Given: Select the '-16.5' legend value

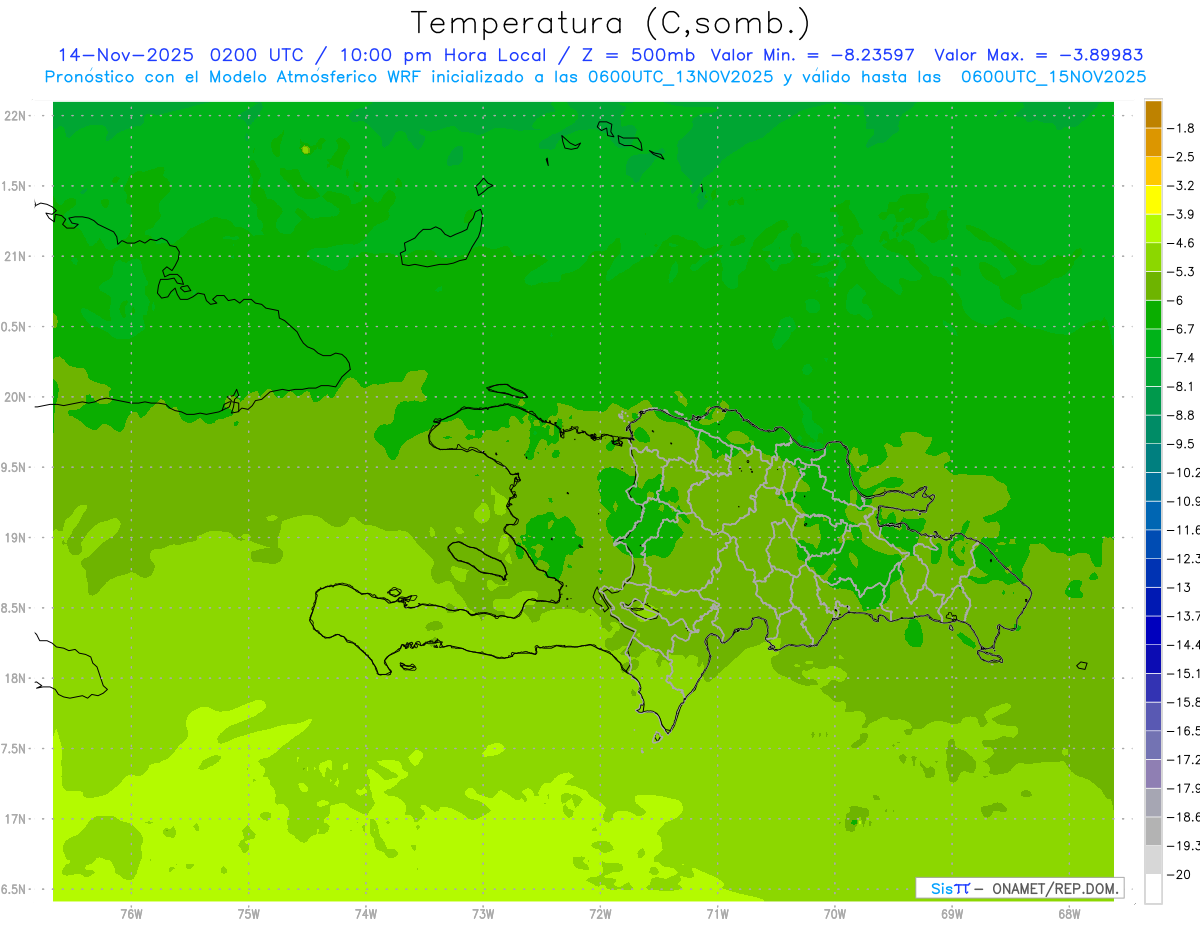Looking at the screenshot, I should click(1184, 731).
